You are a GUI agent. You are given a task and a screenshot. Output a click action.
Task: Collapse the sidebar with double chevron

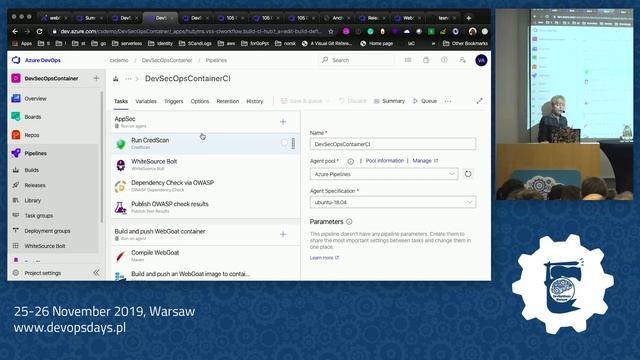(96, 273)
